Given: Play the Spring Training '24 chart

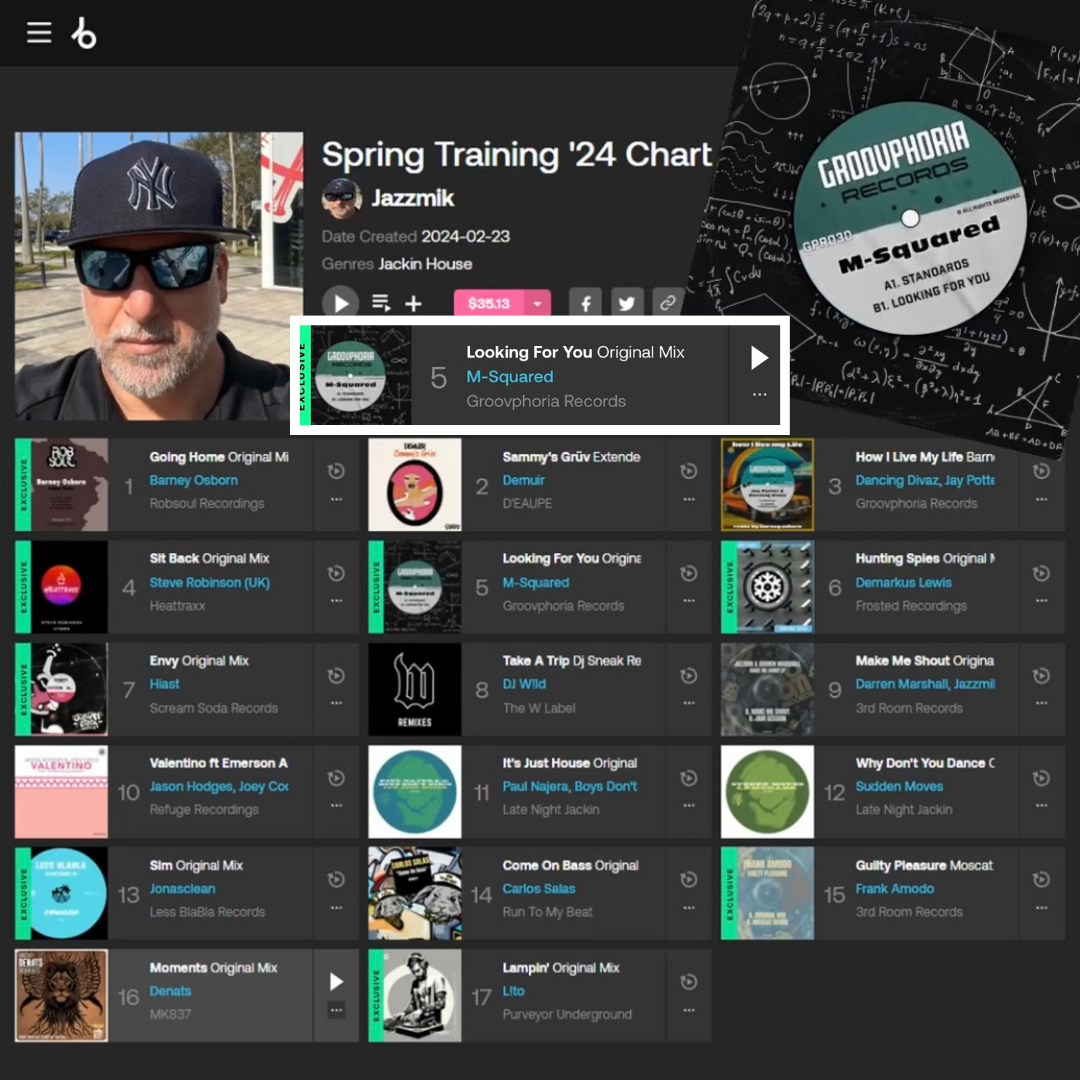Looking at the screenshot, I should (x=340, y=303).
